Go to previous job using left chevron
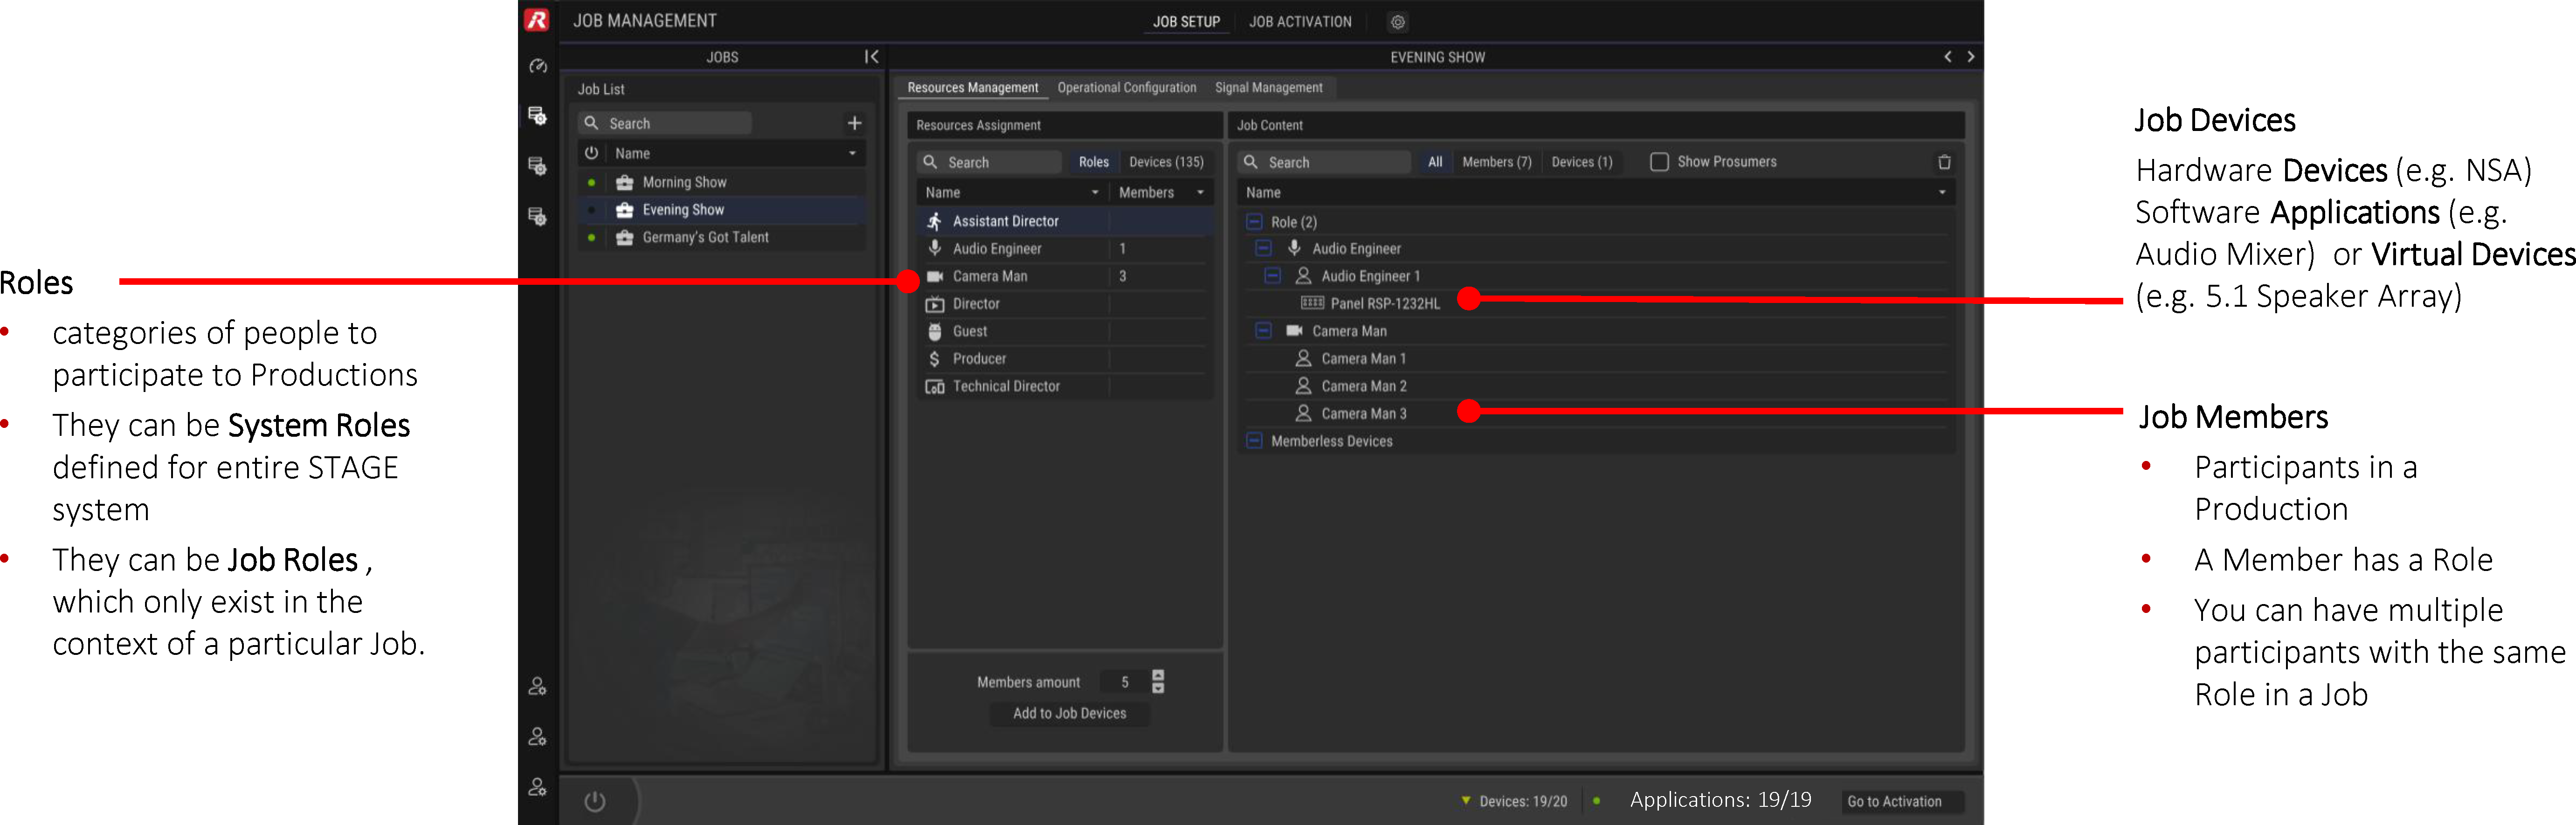Image resolution: width=2576 pixels, height=825 pixels. coord(1948,57)
